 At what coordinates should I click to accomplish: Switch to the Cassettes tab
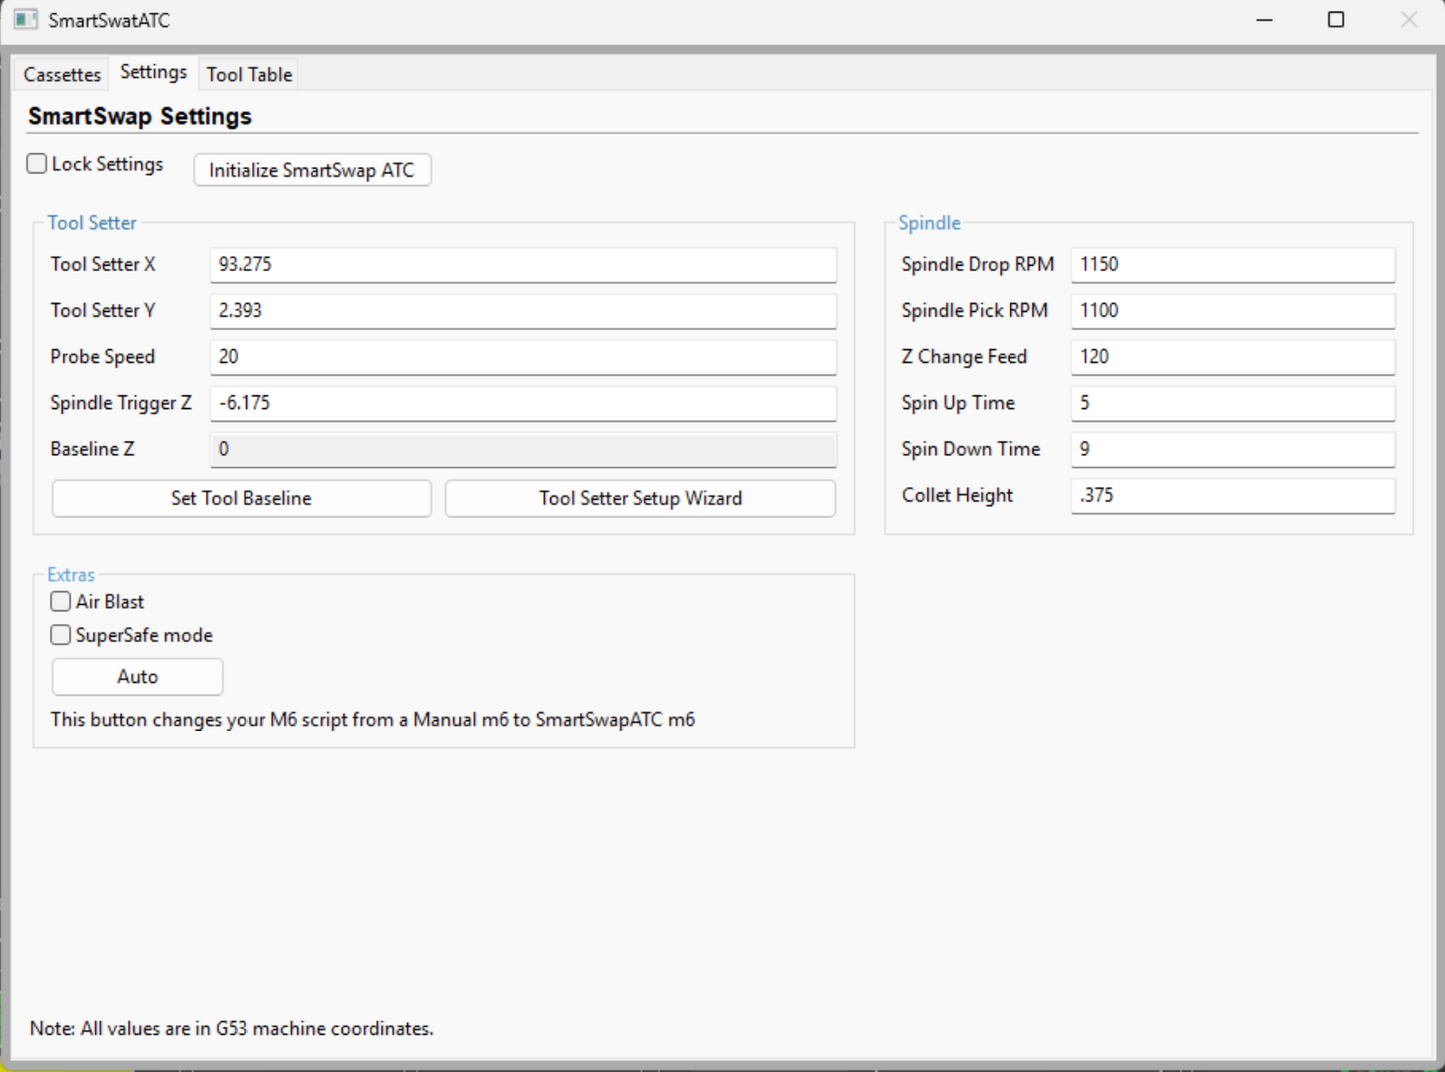tap(62, 75)
